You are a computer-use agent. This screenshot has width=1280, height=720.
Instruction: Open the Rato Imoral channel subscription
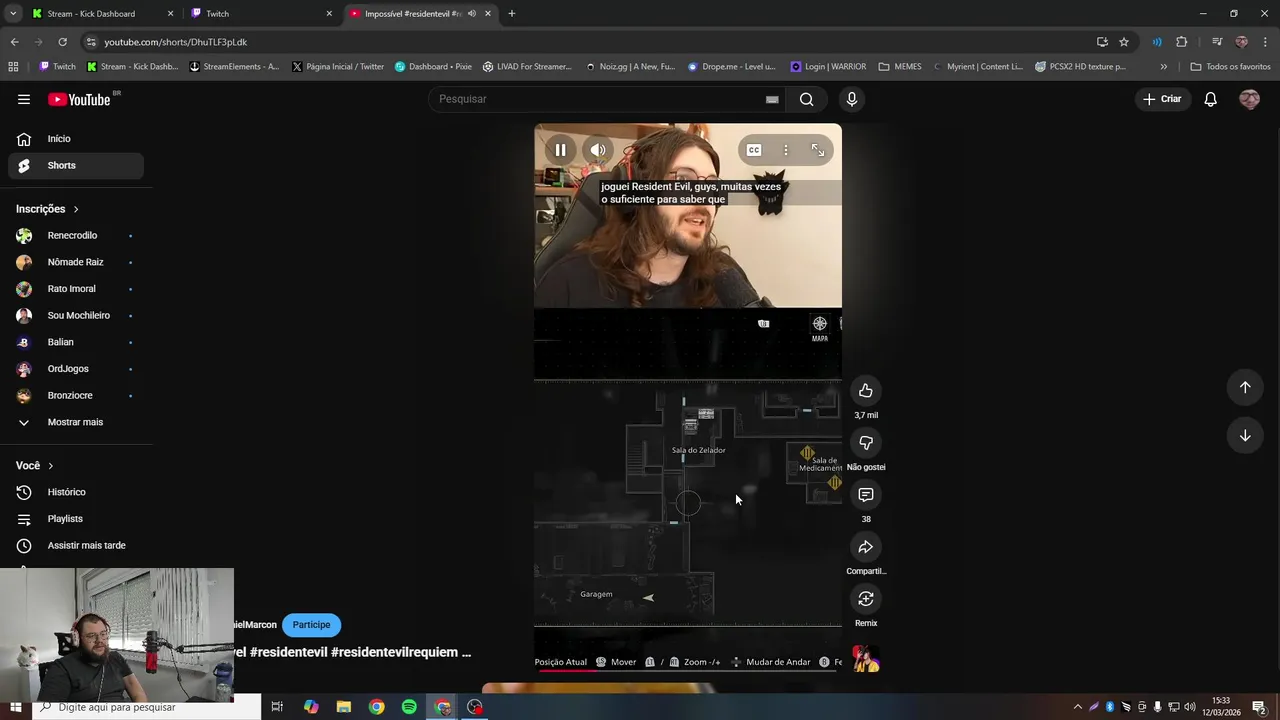pos(76,289)
